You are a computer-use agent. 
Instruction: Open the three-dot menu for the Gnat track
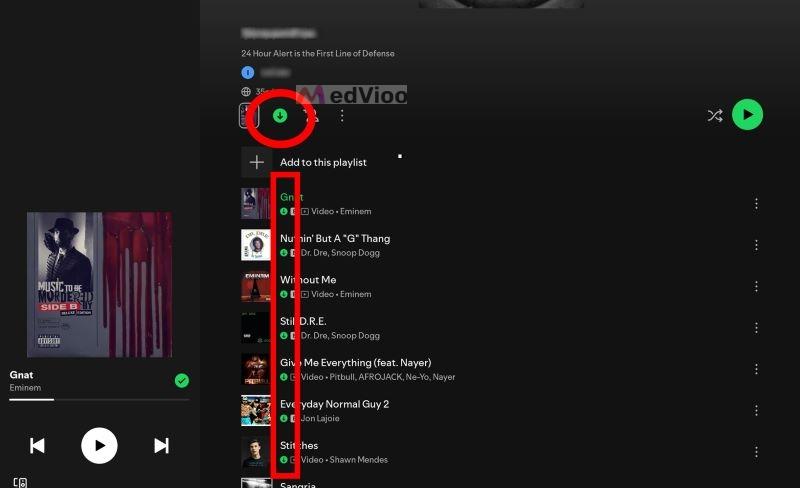click(756, 204)
